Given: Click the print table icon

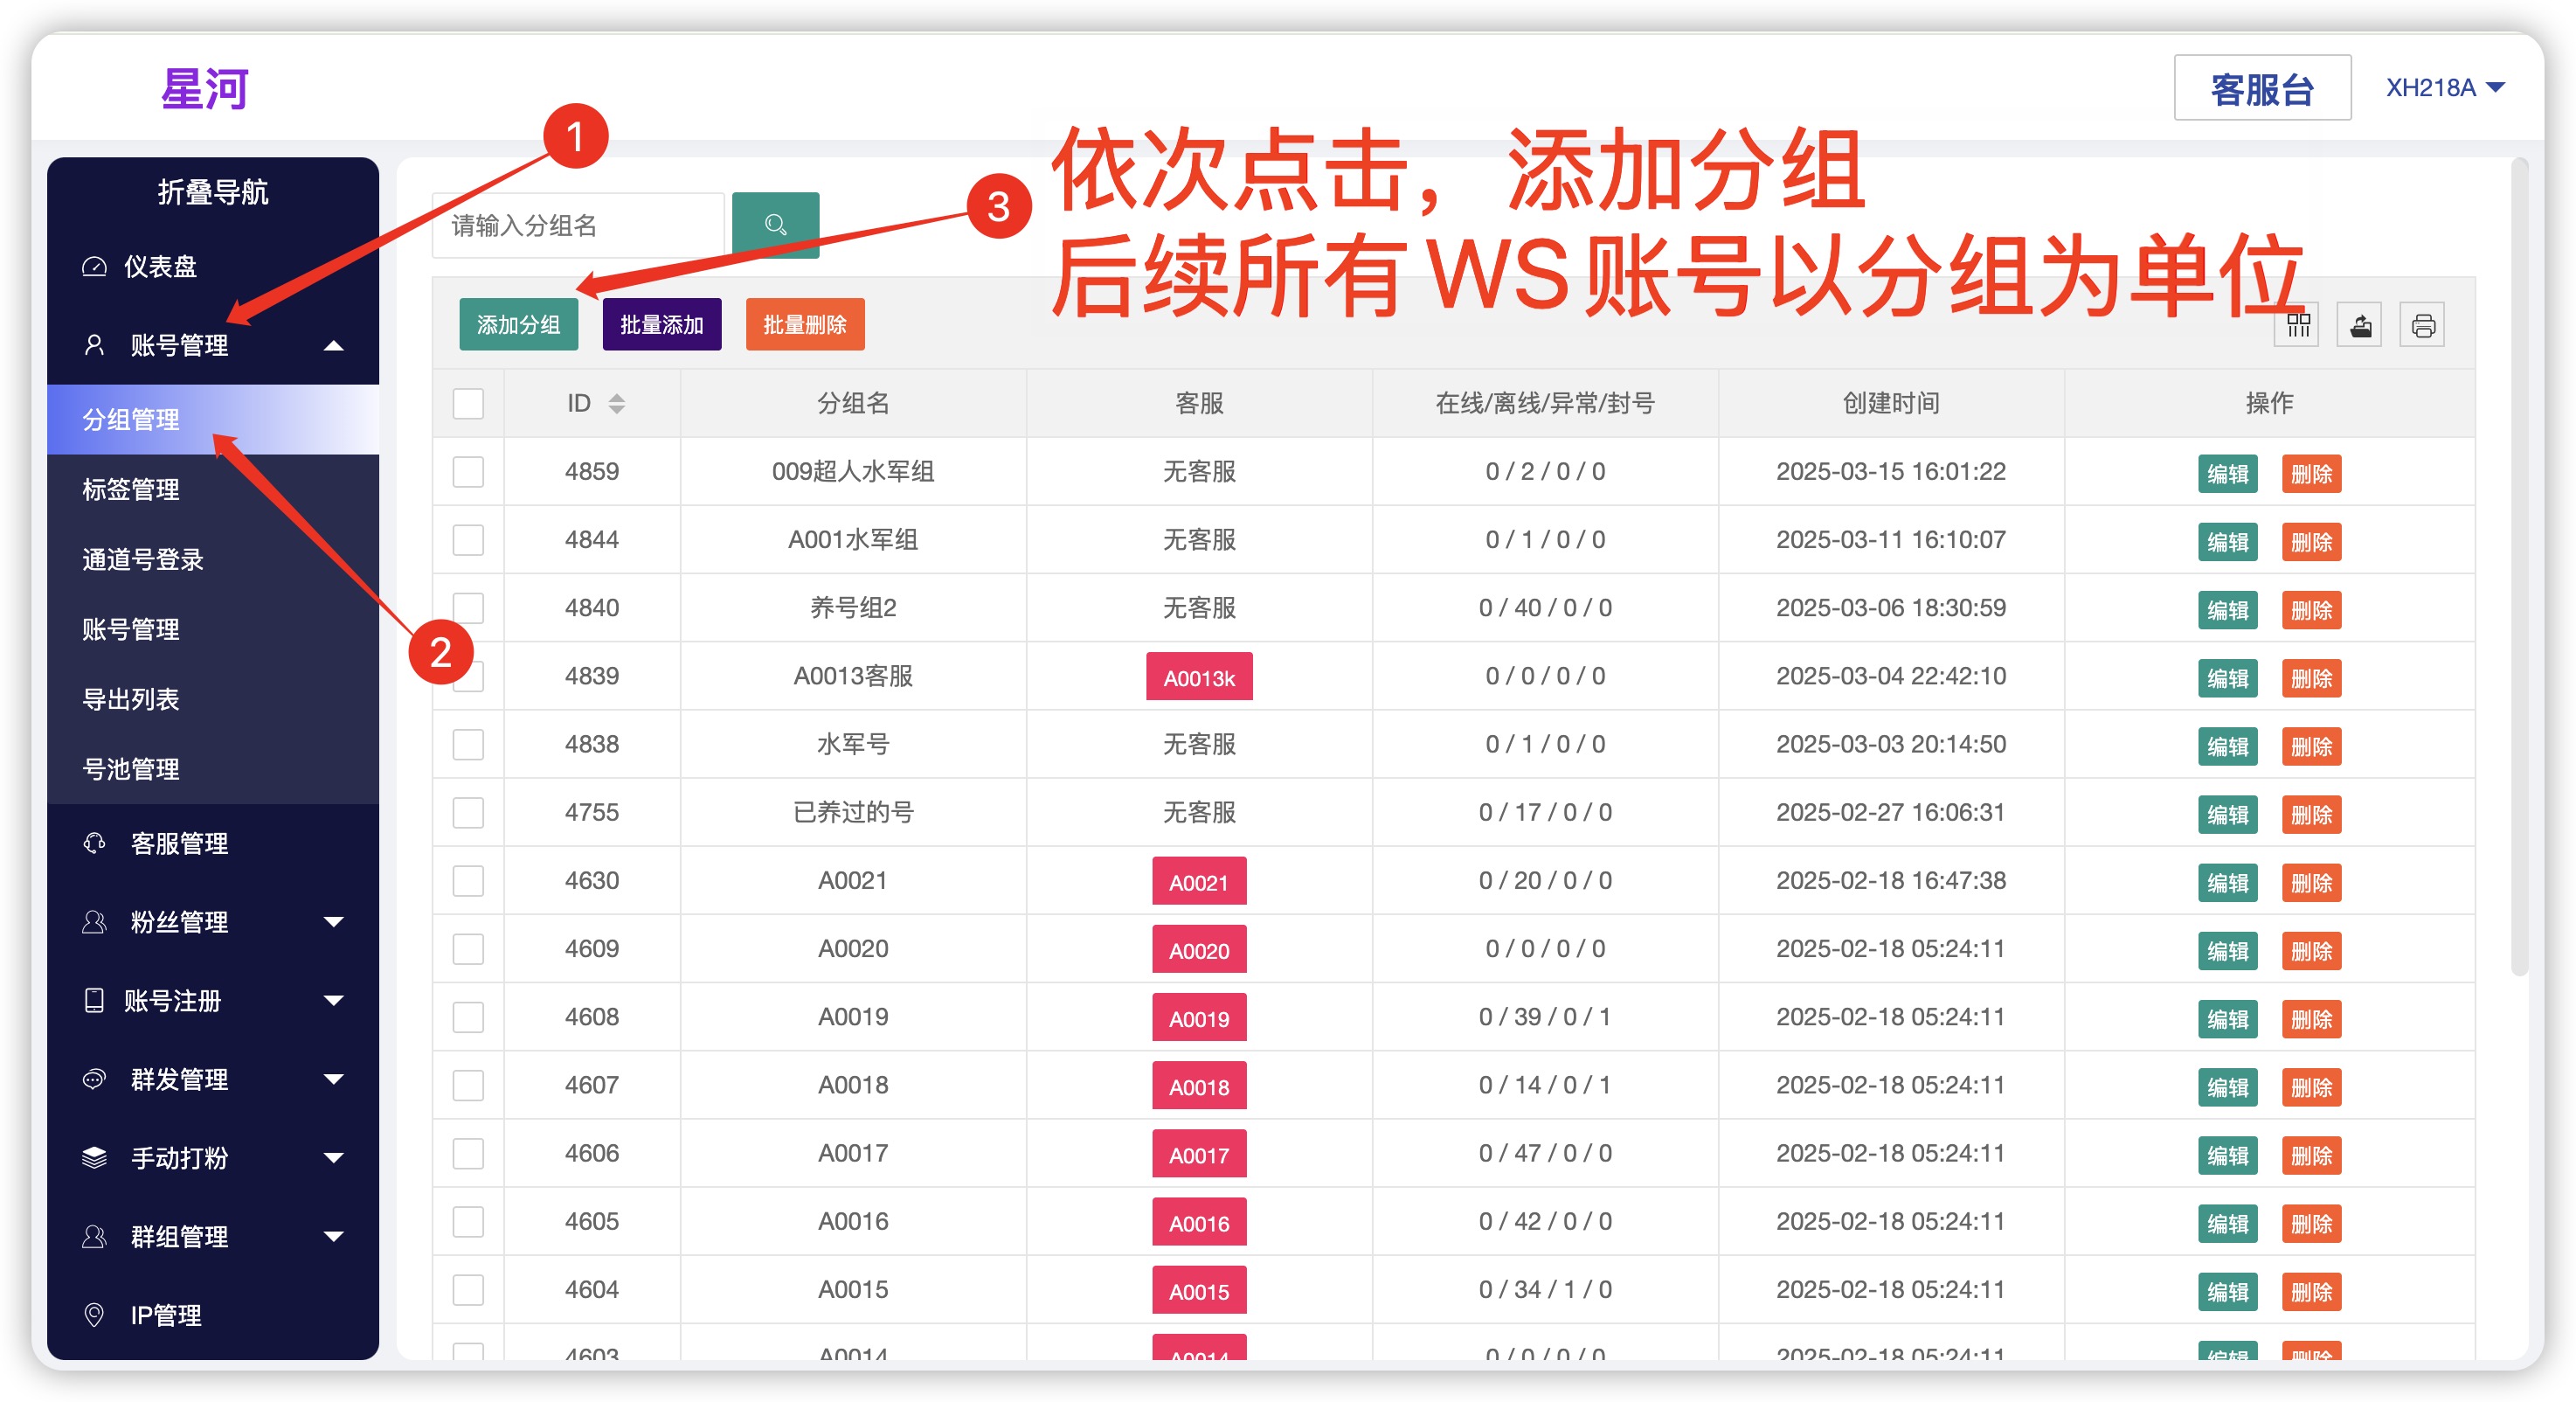Looking at the screenshot, I should click(2422, 325).
